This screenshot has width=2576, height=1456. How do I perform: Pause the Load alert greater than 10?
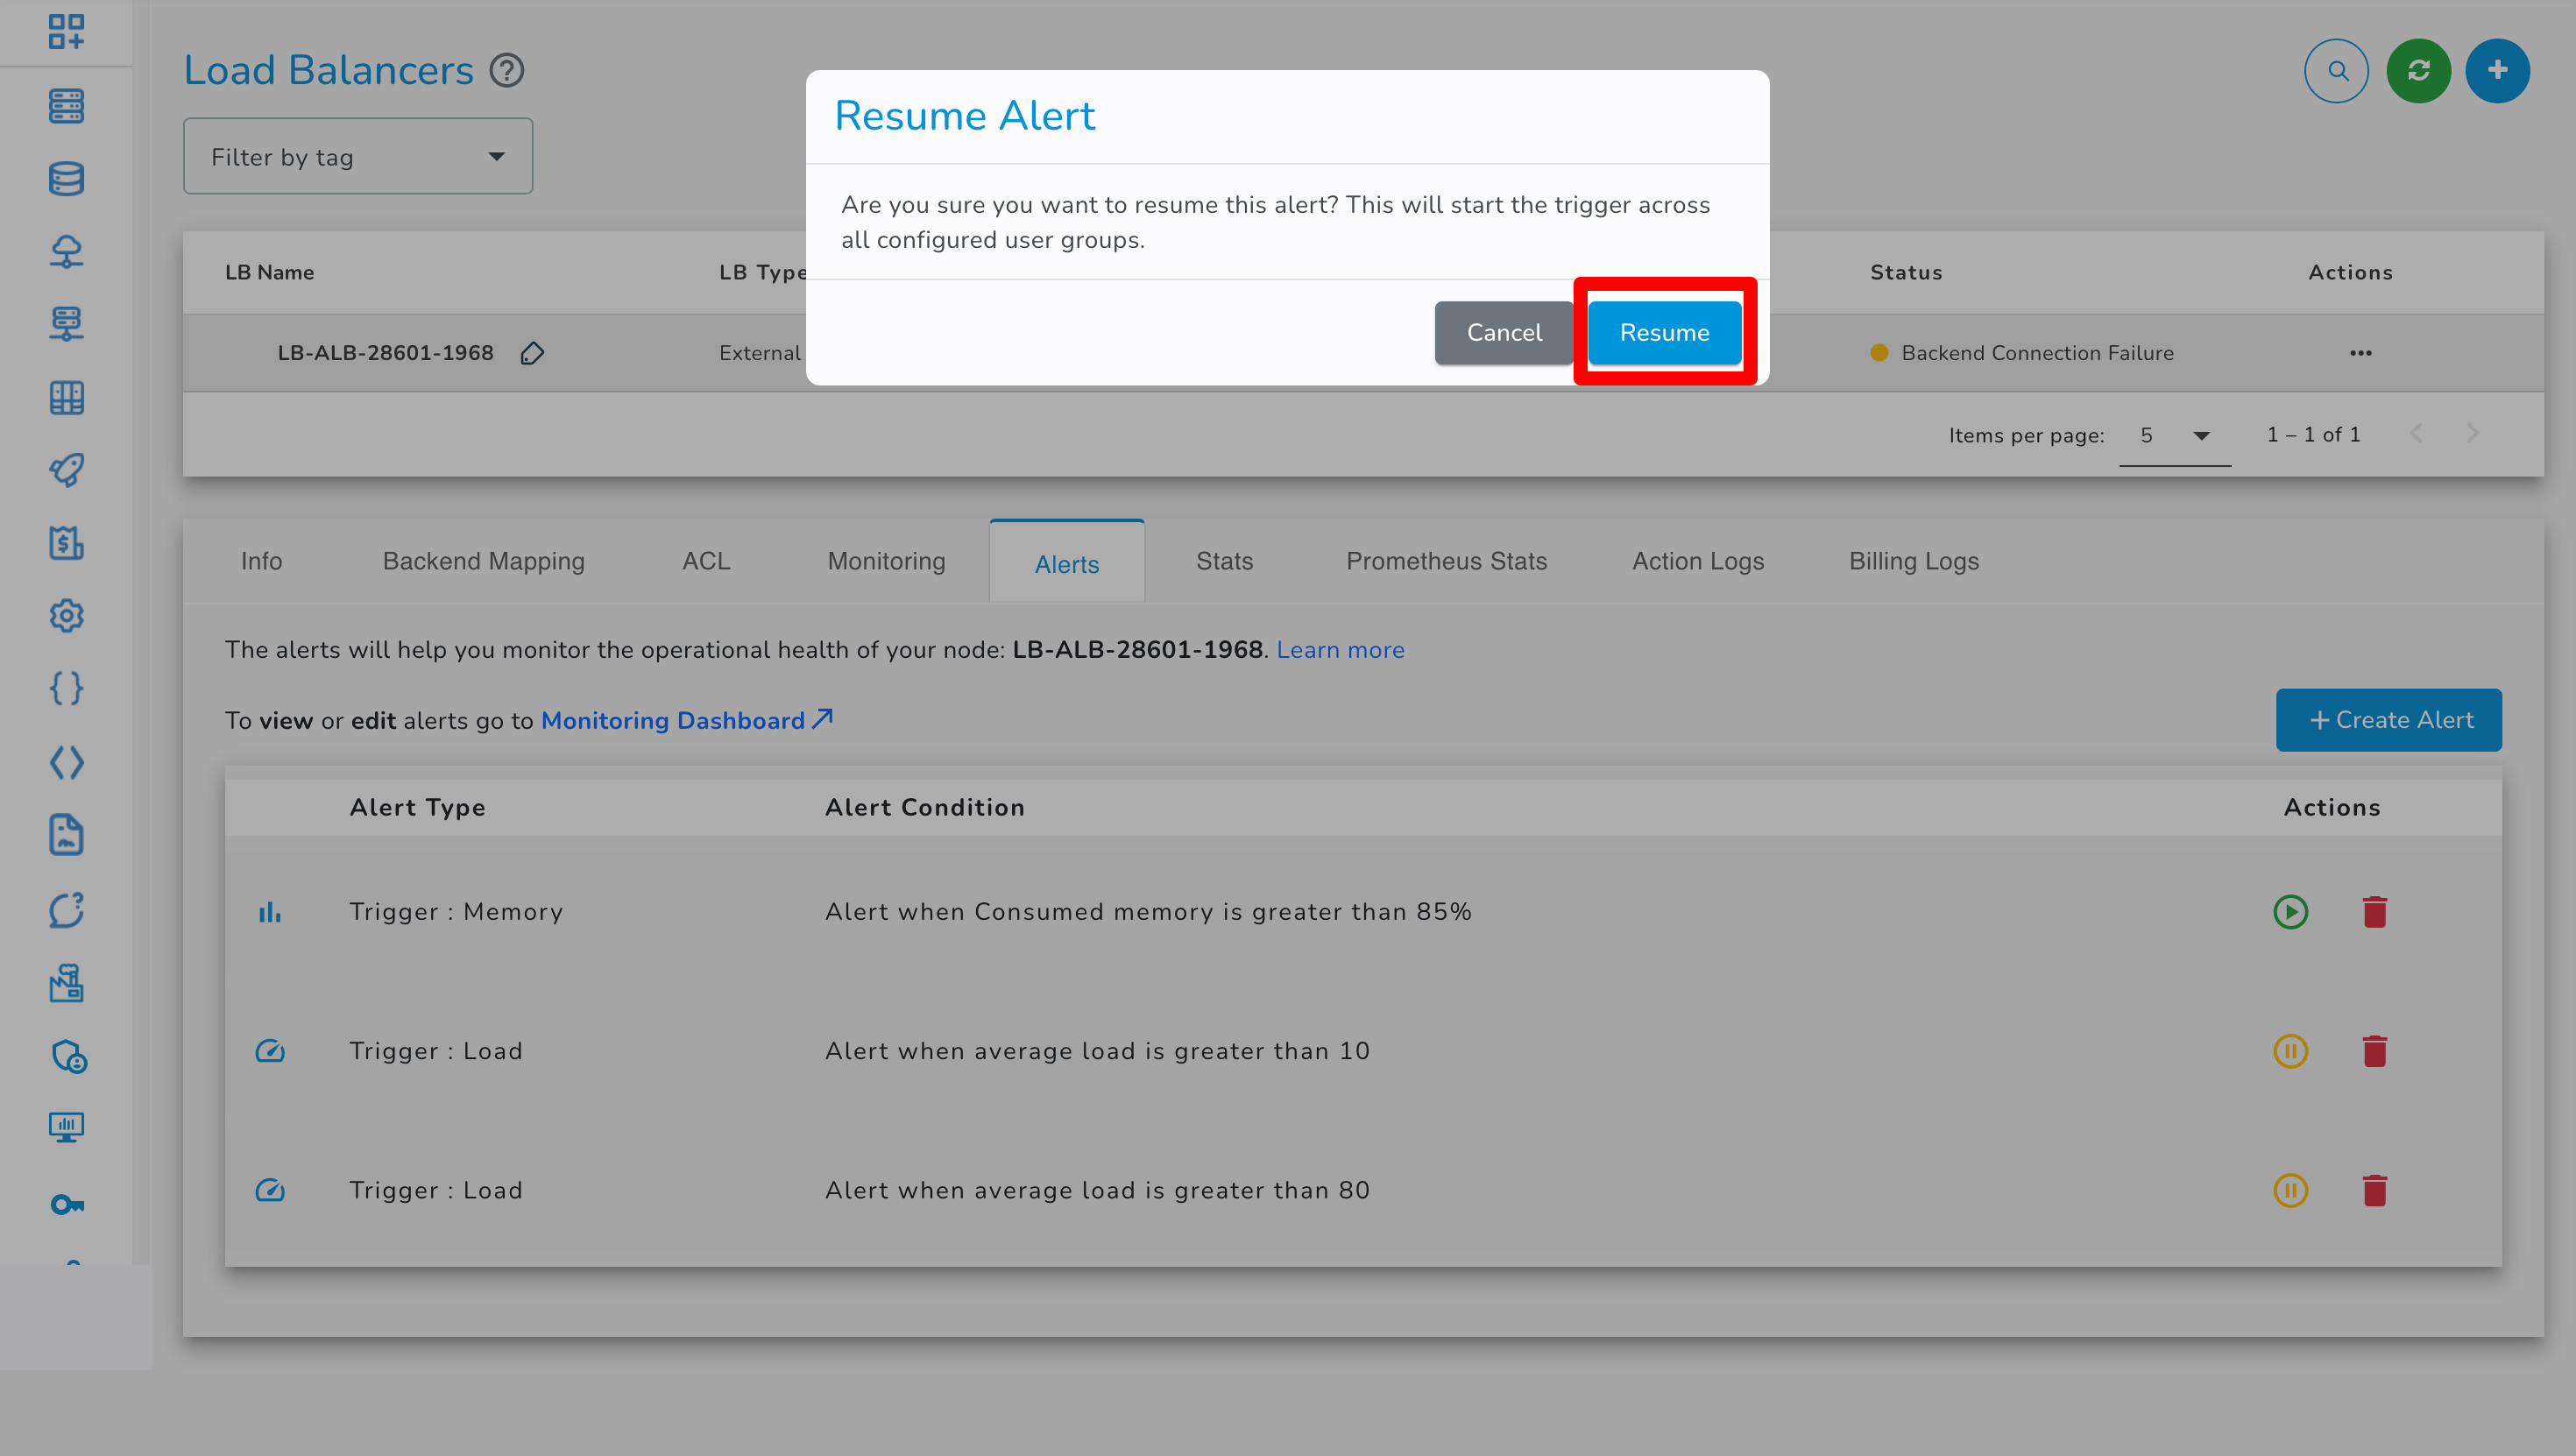click(2290, 1051)
